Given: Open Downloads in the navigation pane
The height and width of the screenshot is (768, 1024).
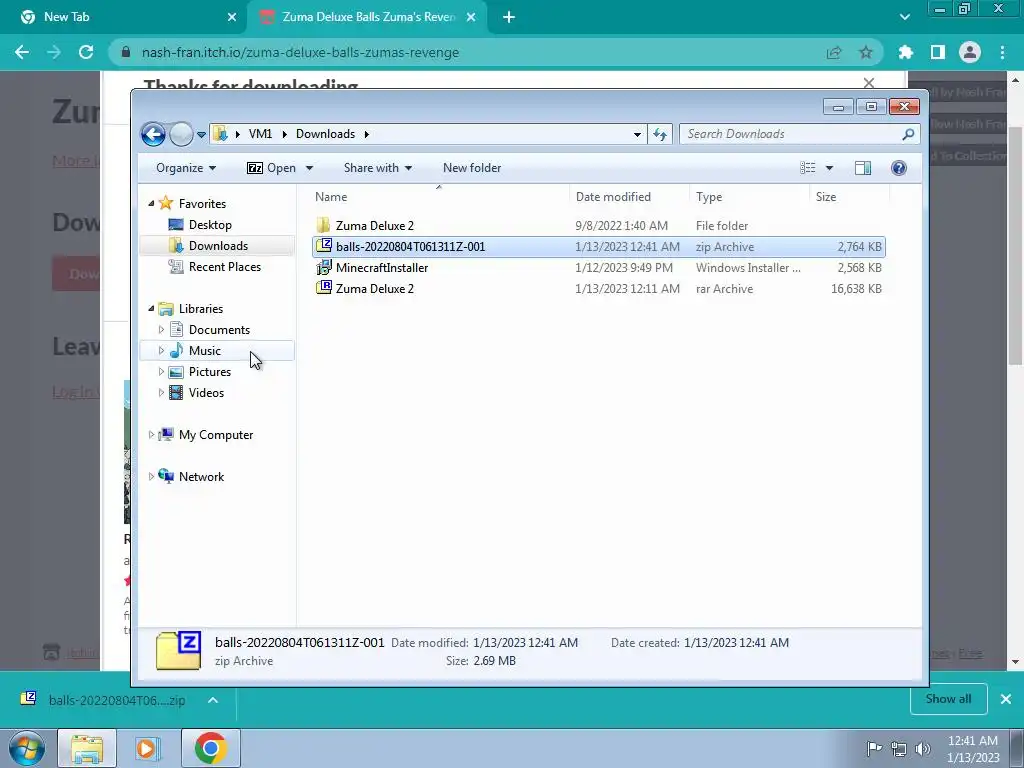Looking at the screenshot, I should tap(217, 246).
